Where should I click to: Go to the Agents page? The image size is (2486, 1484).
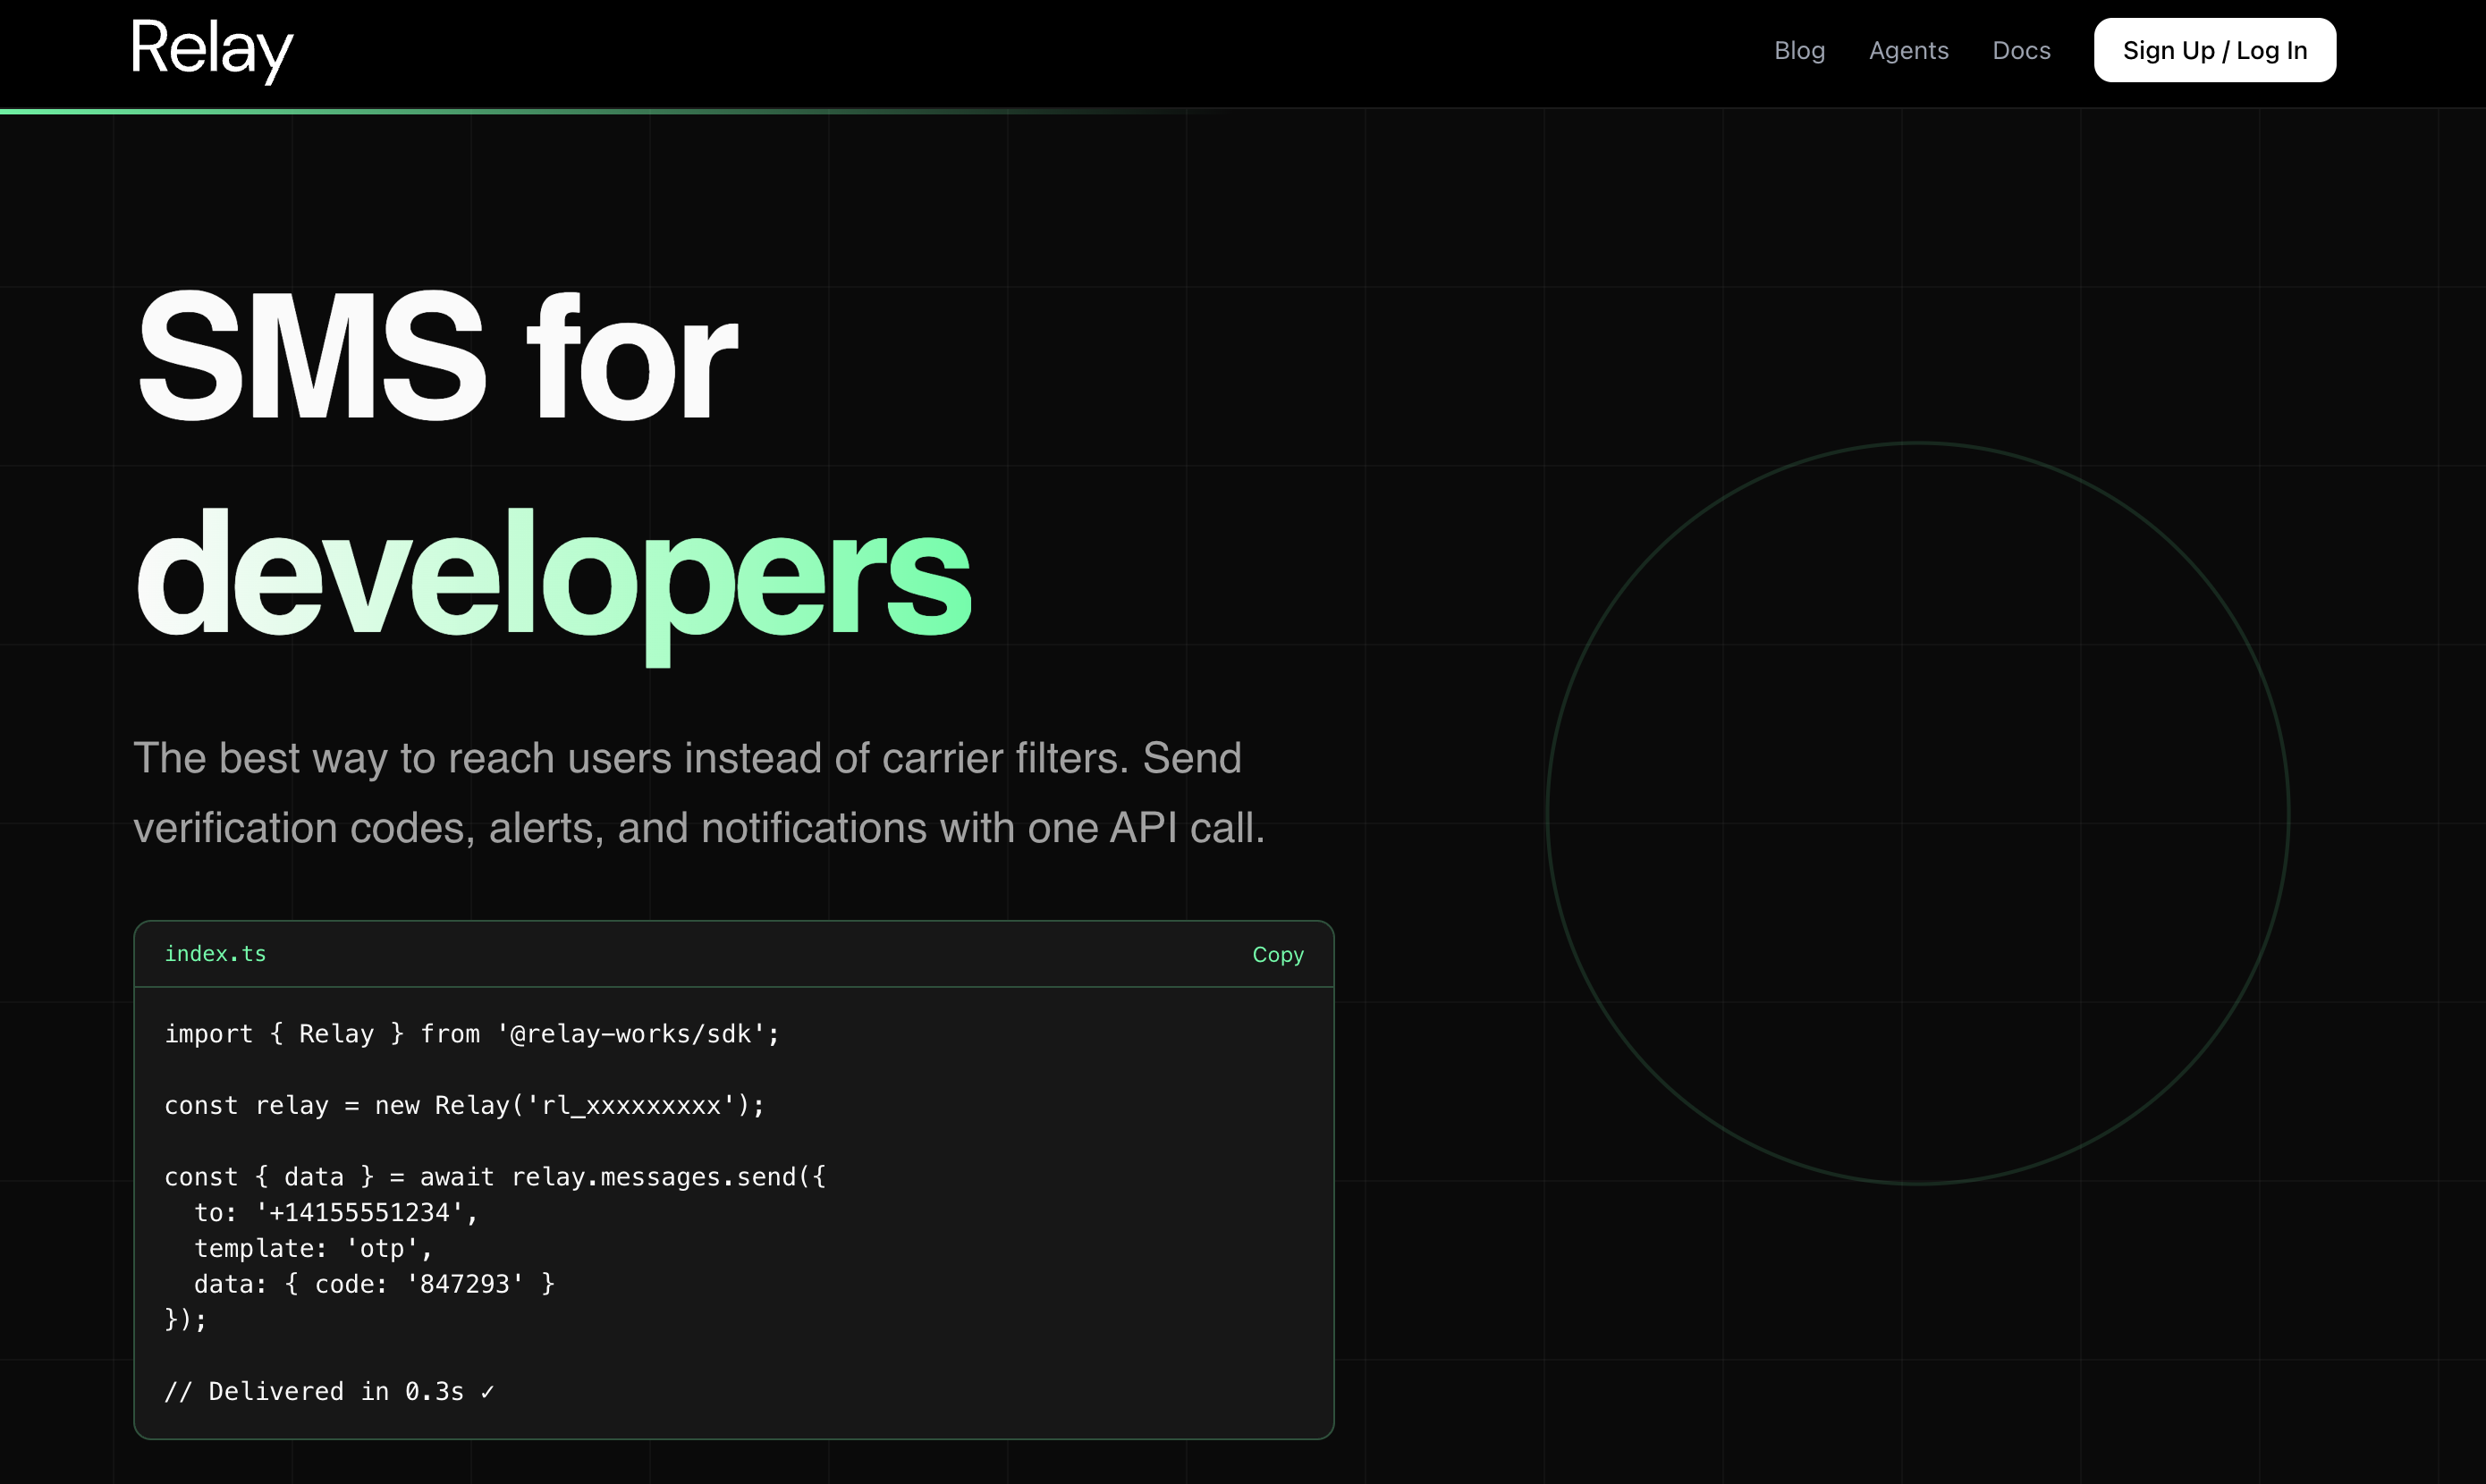[x=1908, y=50]
